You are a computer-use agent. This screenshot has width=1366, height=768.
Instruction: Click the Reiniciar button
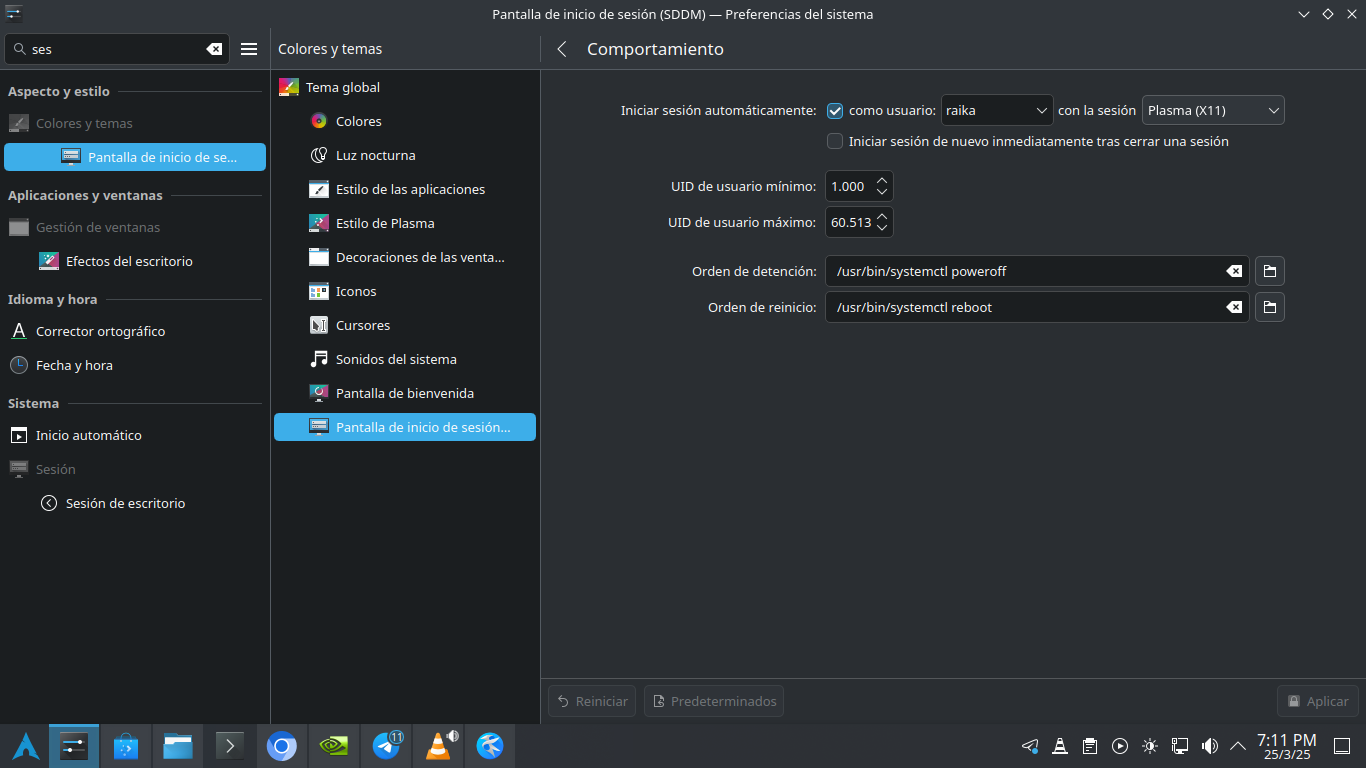coord(592,701)
